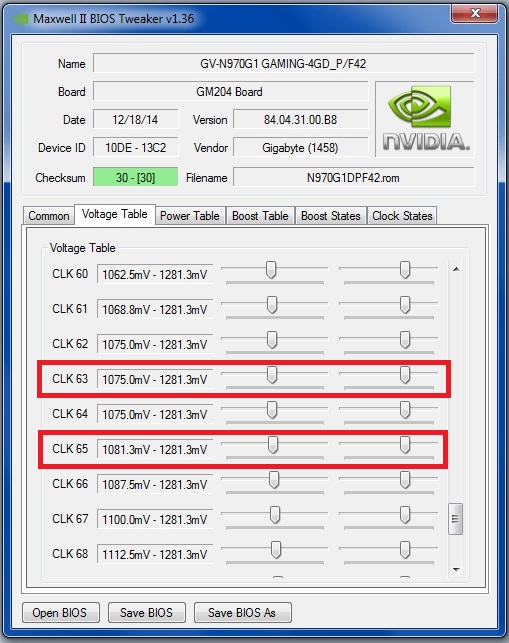Click the CLK 67 voltage value 1100.0mV - 1281.3mV
This screenshot has width=509, height=643.
pos(155,520)
